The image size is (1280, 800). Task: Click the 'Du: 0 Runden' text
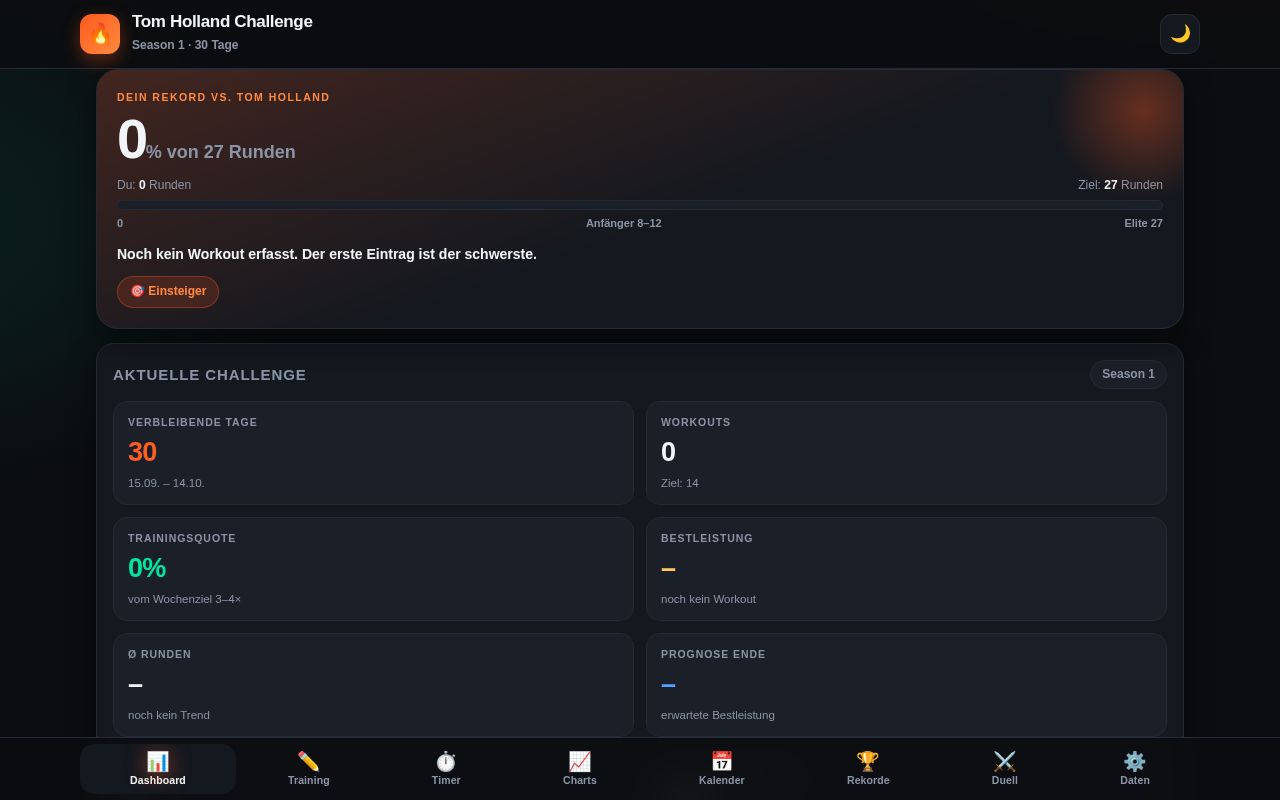[154, 185]
